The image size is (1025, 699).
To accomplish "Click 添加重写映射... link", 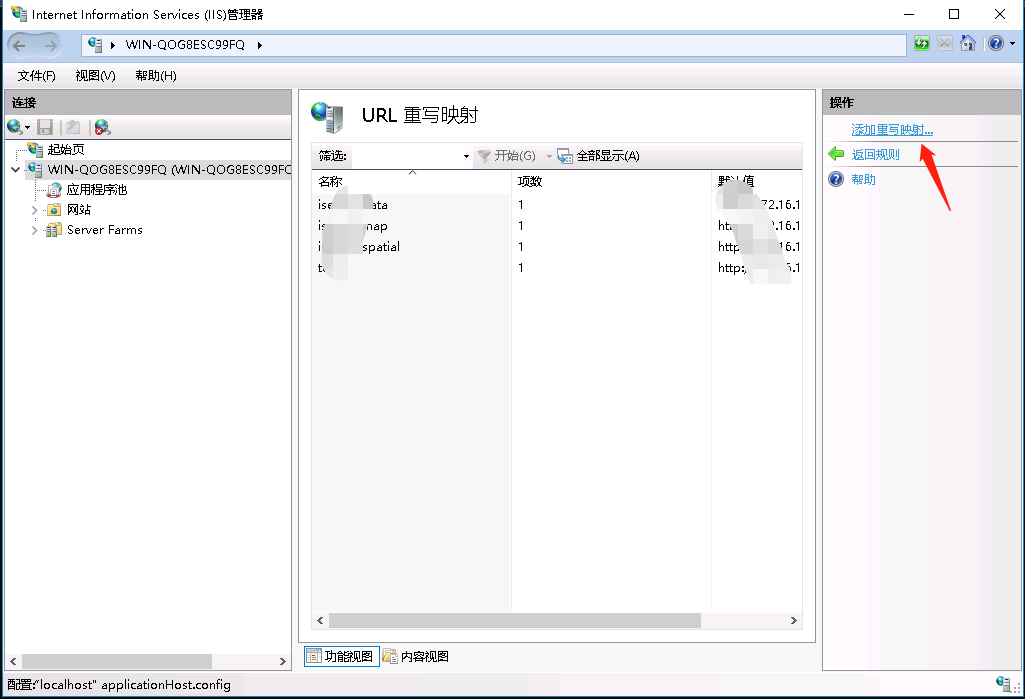I will pyautogui.click(x=892, y=129).
